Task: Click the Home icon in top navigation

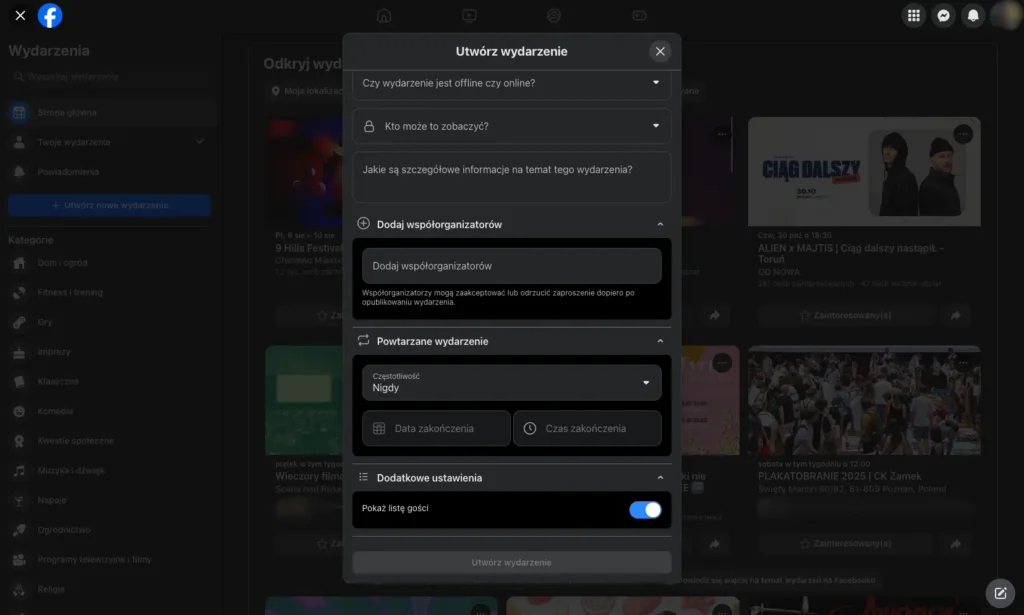Action: (x=384, y=16)
